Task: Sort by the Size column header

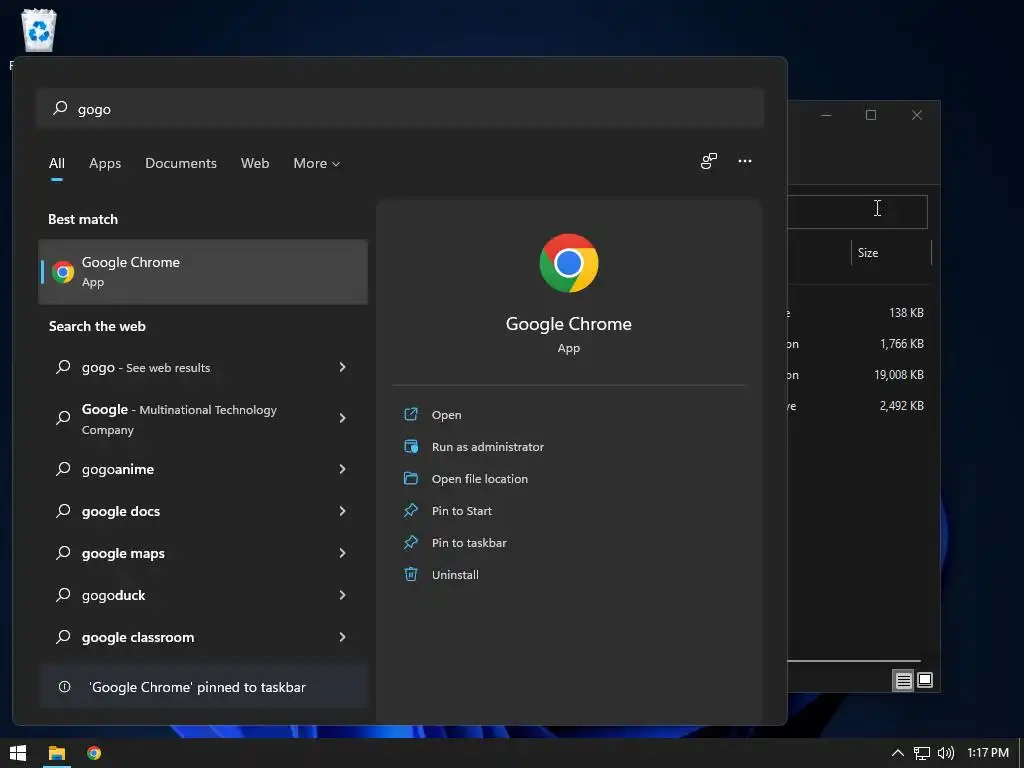Action: tap(891, 253)
